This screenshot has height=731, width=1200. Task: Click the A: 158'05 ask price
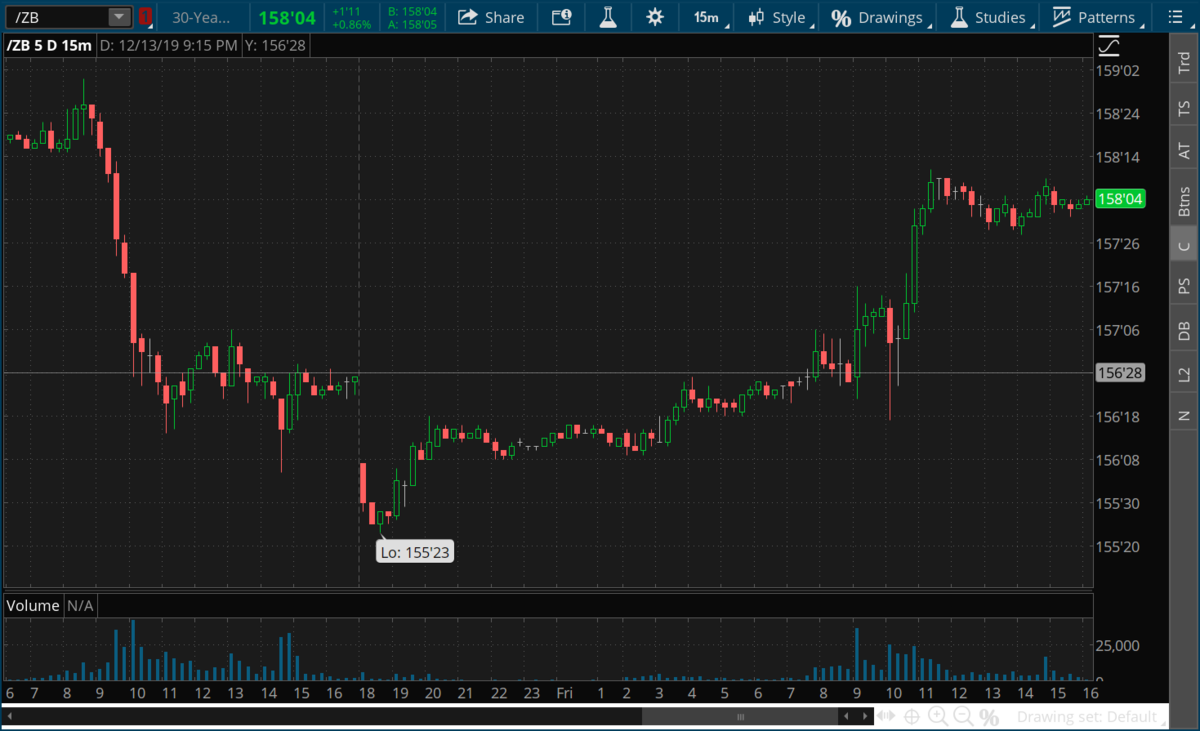pos(412,24)
